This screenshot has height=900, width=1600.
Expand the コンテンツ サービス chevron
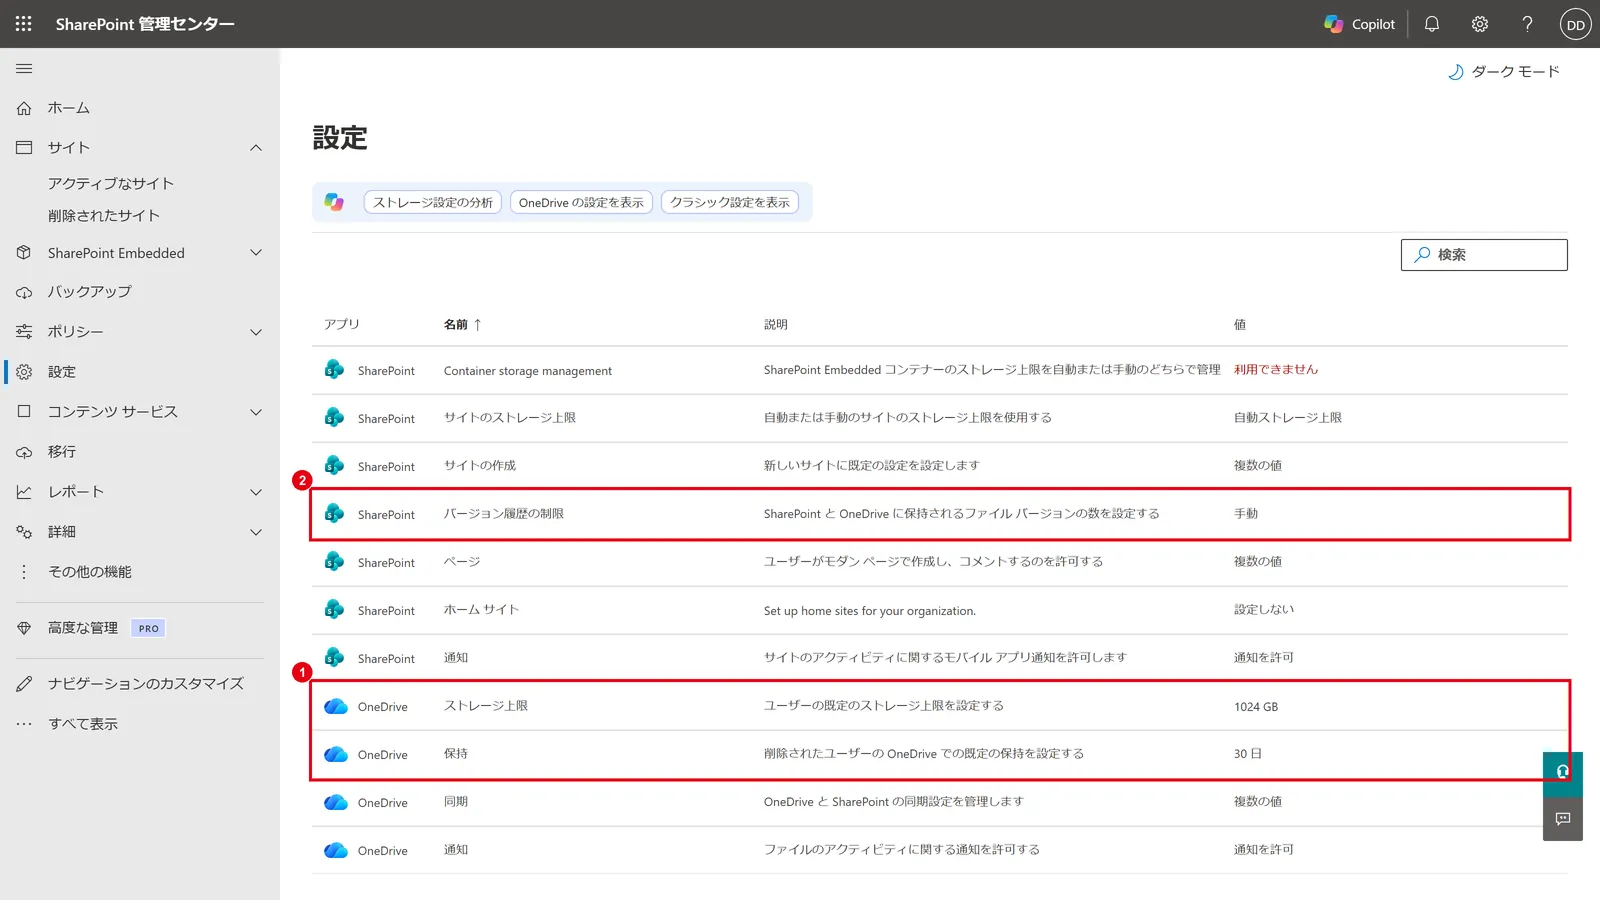pyautogui.click(x=256, y=412)
